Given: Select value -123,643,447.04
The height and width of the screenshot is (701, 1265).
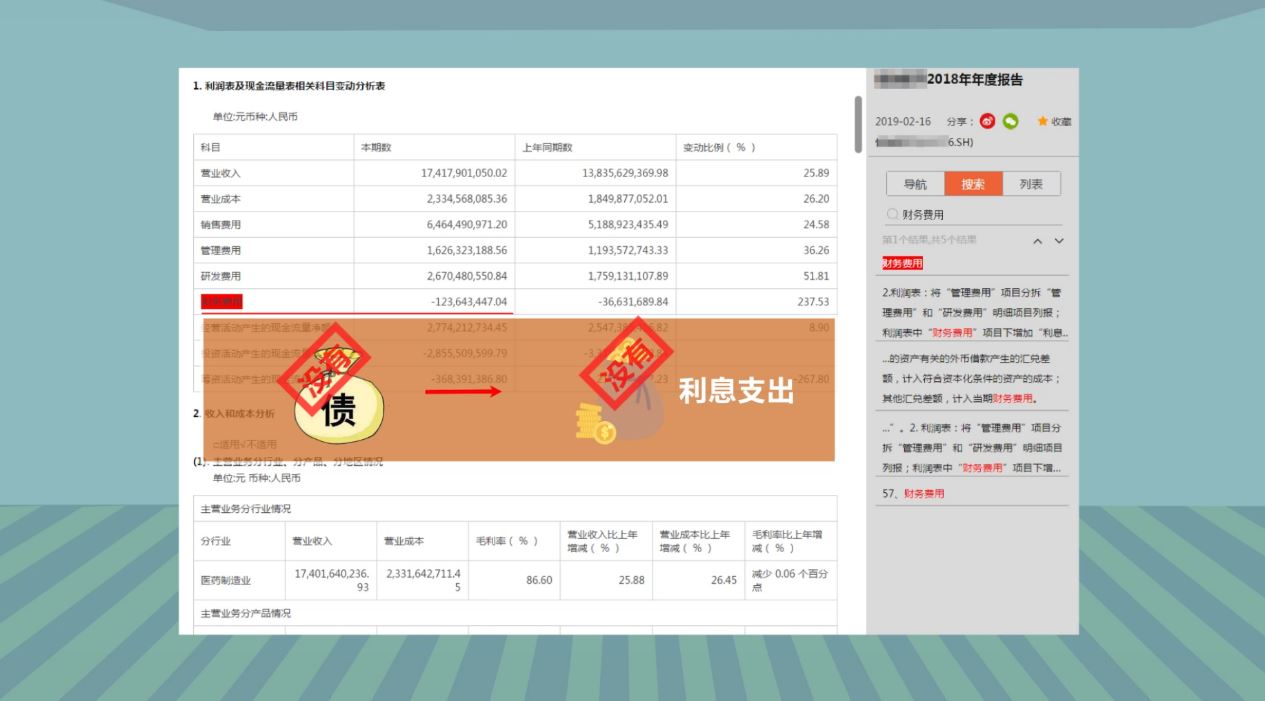Looking at the screenshot, I should coord(469,301).
